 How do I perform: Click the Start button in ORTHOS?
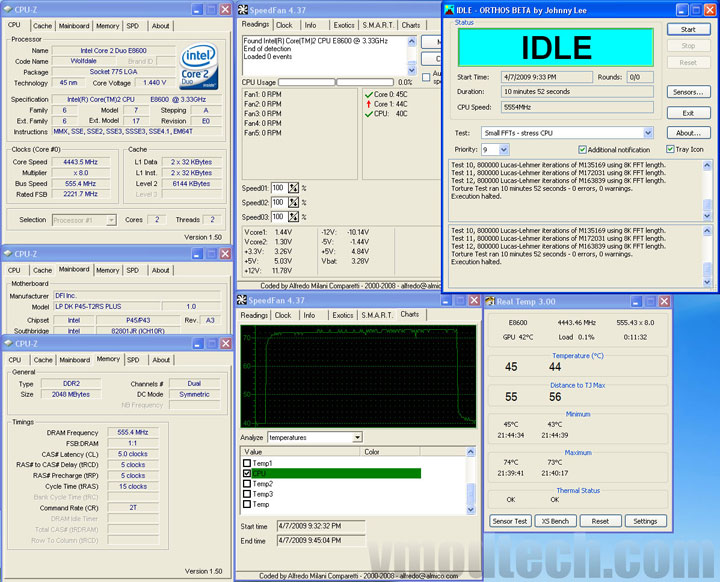point(688,29)
